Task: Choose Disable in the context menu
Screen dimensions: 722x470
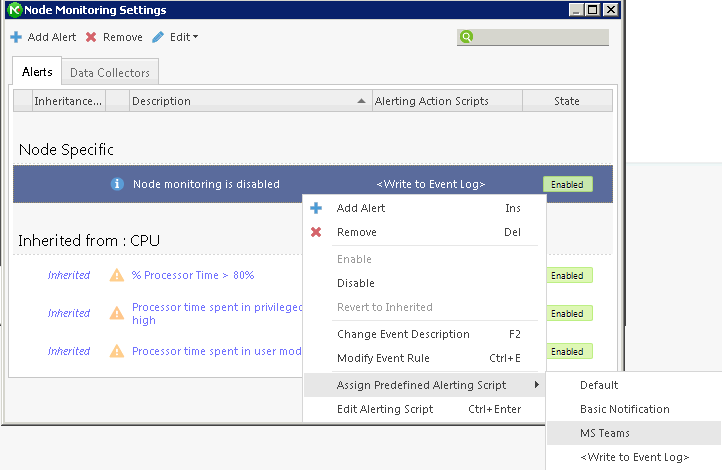Action: [x=356, y=283]
